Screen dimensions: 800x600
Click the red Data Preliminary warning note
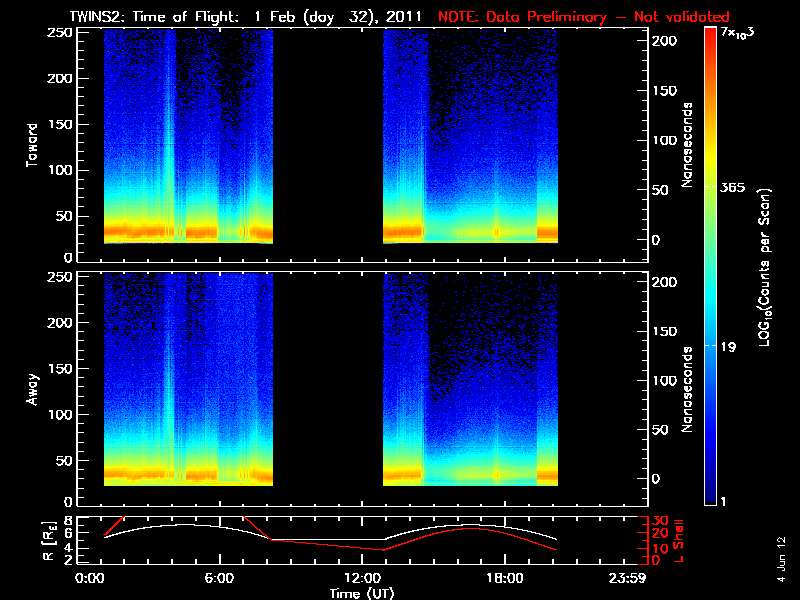(x=584, y=16)
